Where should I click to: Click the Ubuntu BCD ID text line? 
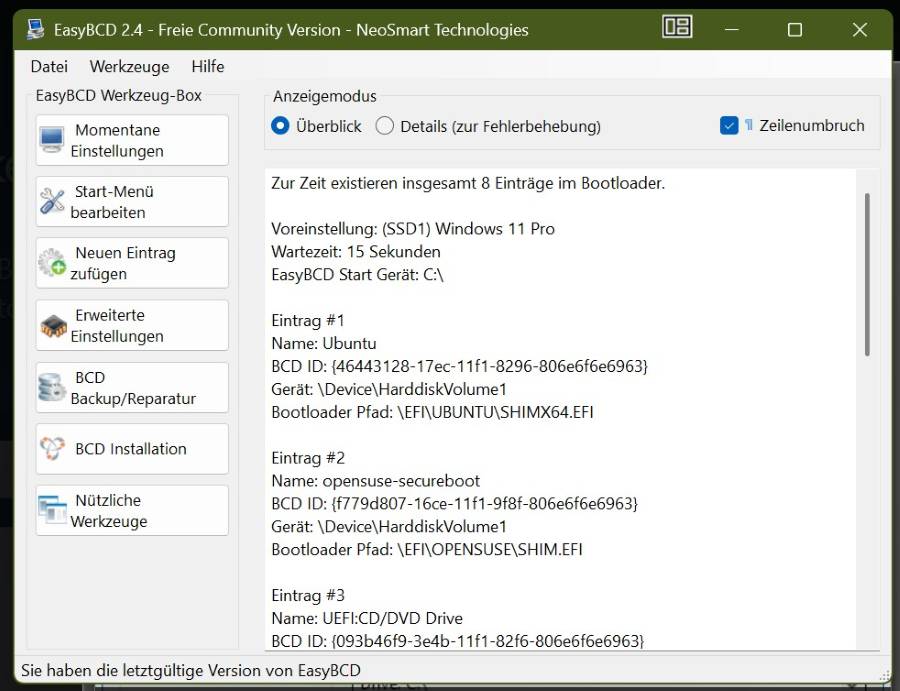459,366
